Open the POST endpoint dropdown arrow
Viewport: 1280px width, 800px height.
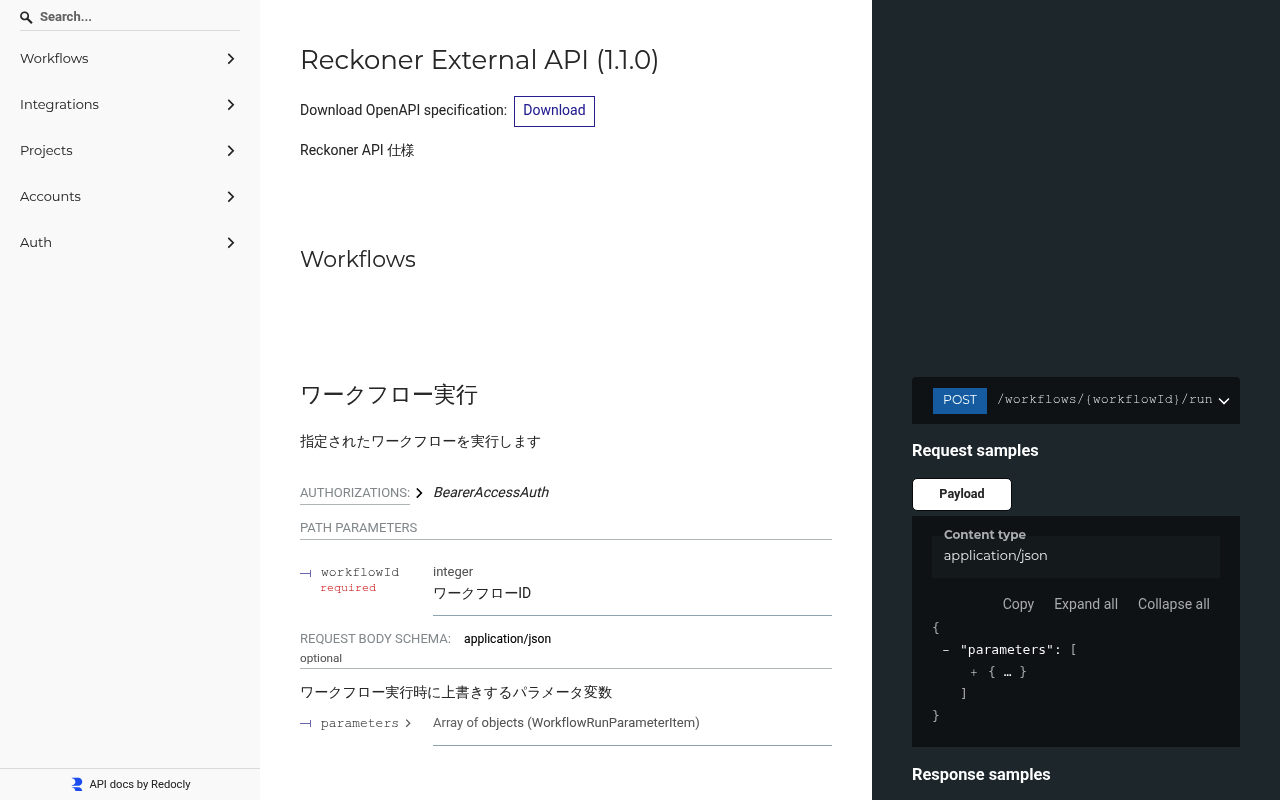(x=1224, y=401)
